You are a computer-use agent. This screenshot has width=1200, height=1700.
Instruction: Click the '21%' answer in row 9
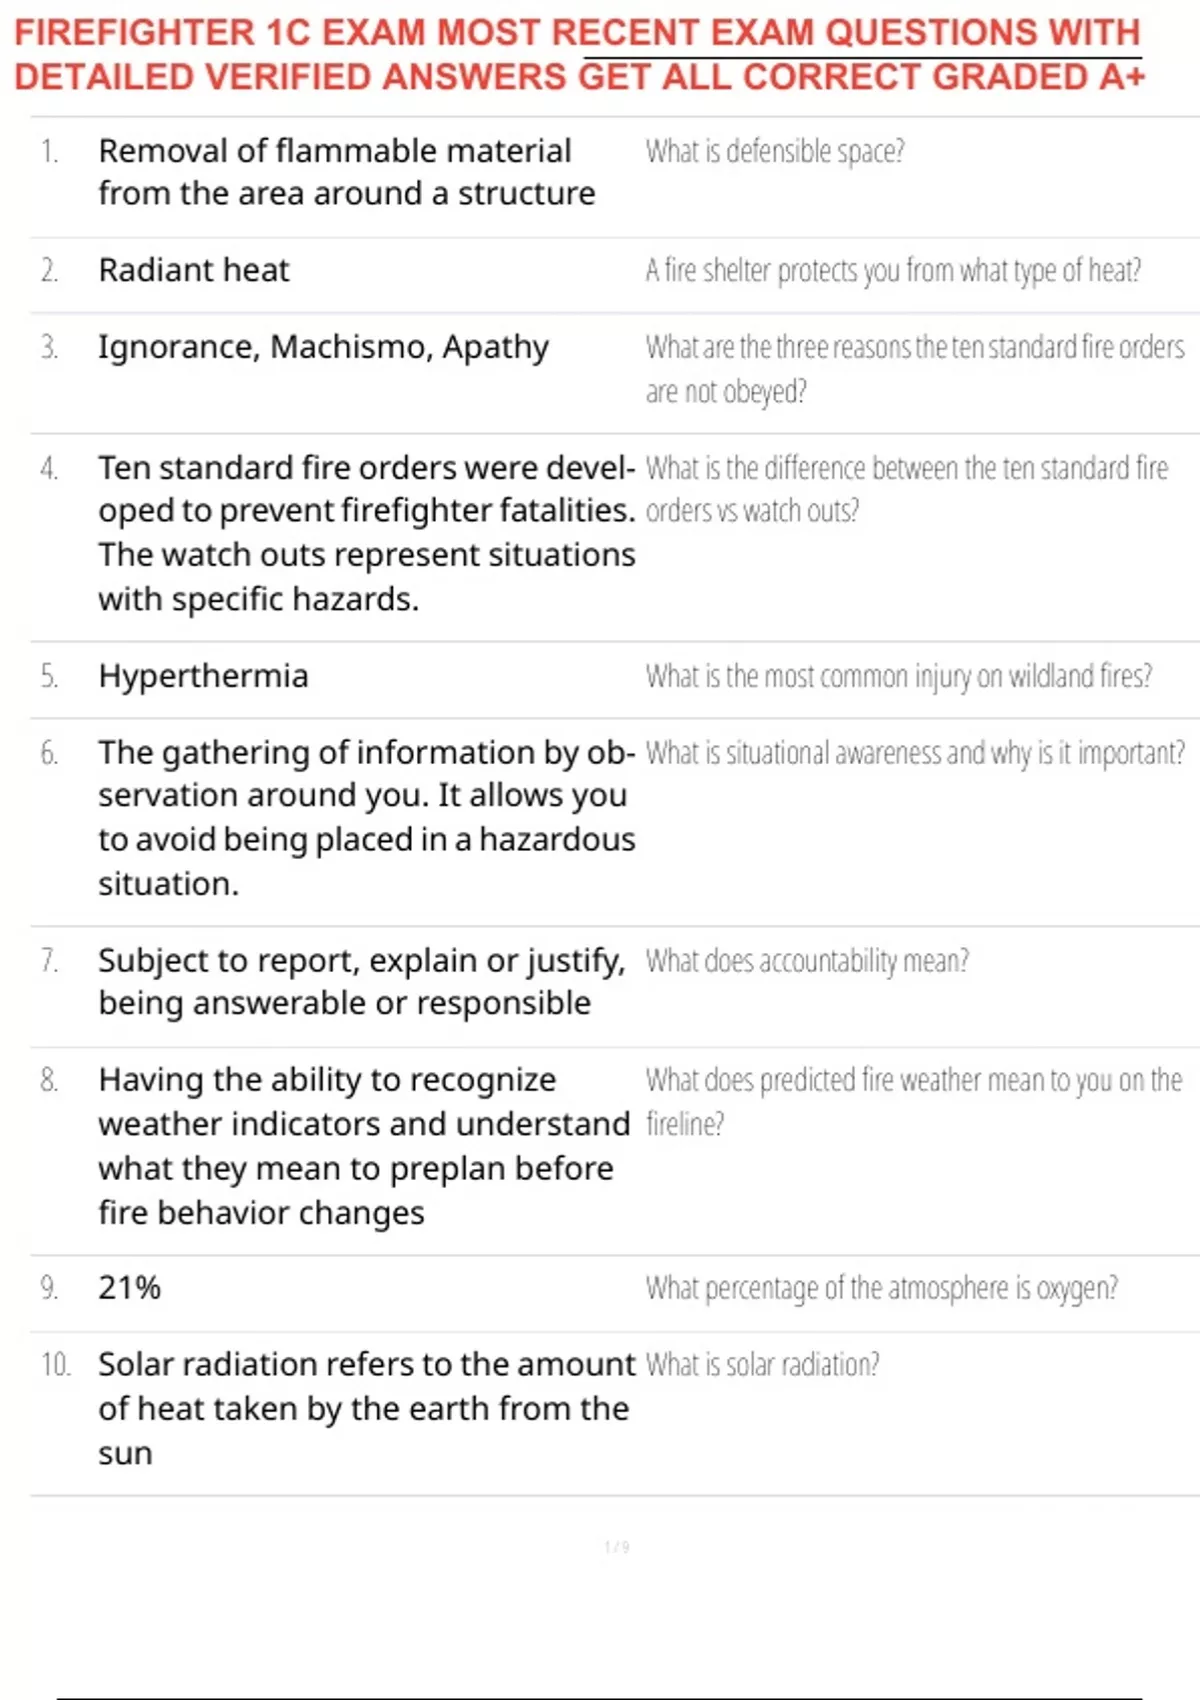[129, 1287]
